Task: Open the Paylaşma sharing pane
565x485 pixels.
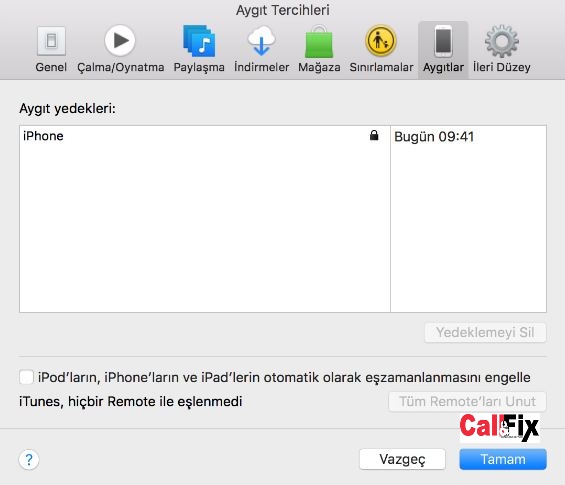Action: [199, 49]
